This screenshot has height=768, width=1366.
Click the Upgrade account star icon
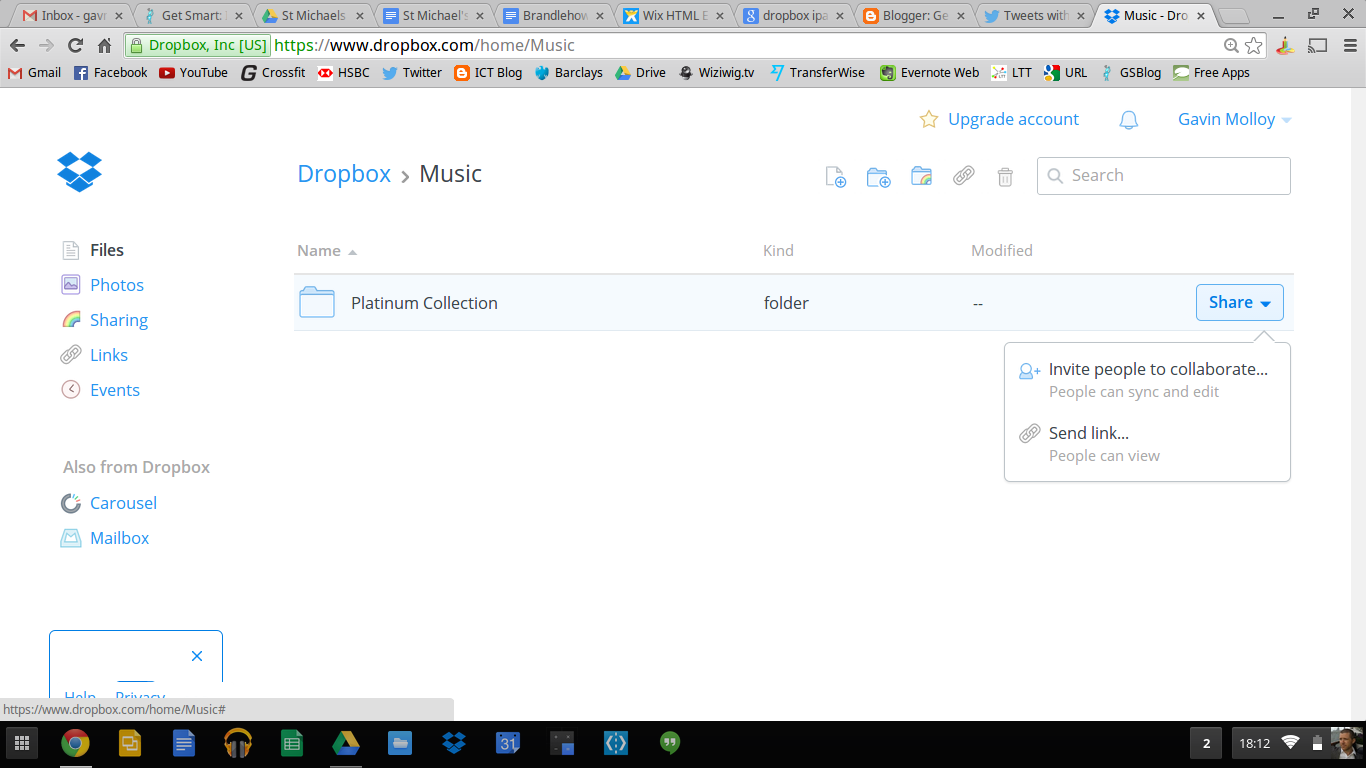[x=929, y=119]
